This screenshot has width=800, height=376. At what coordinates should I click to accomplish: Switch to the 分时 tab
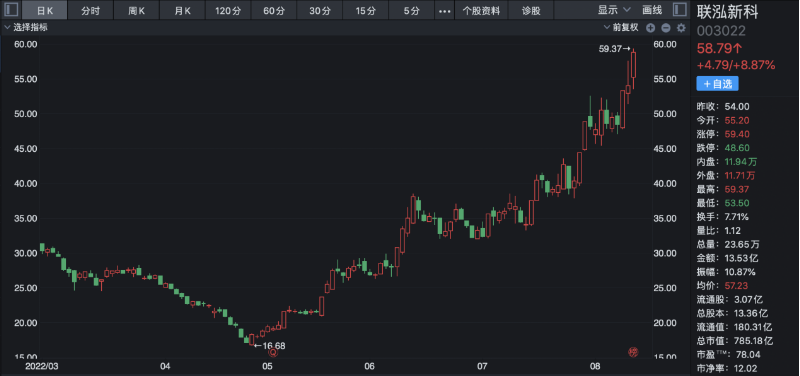[x=90, y=10]
